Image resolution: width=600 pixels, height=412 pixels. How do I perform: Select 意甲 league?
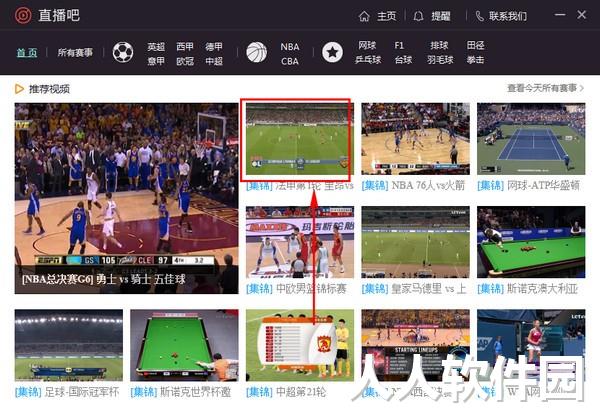156,61
